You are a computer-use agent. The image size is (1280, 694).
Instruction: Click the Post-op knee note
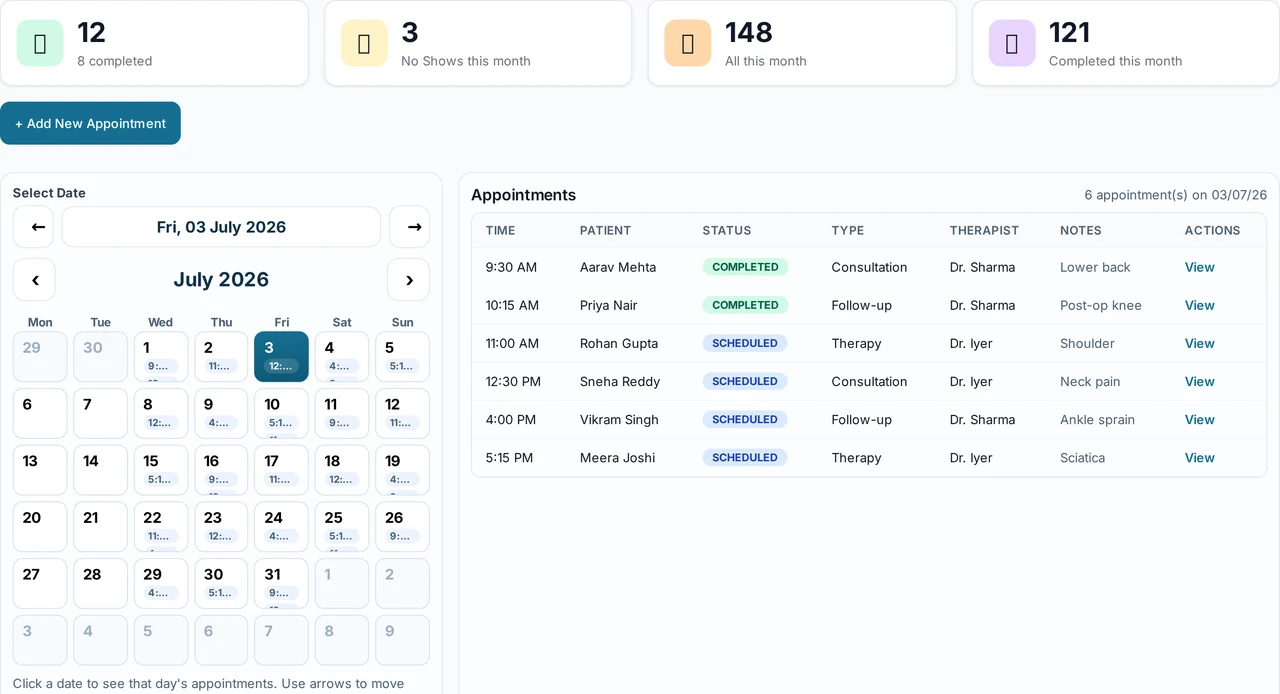tap(1100, 305)
